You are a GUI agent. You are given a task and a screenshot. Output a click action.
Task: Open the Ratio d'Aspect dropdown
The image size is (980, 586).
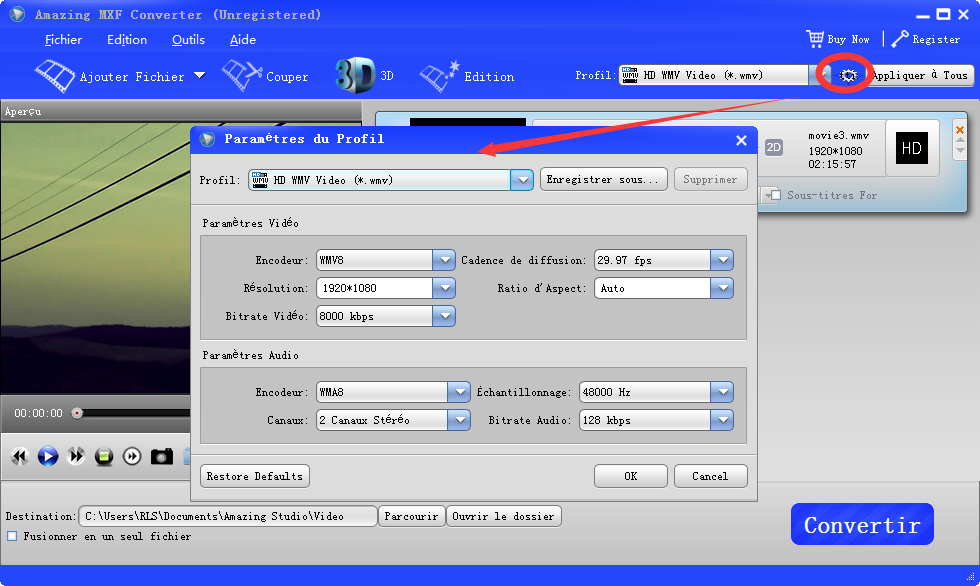click(x=722, y=288)
